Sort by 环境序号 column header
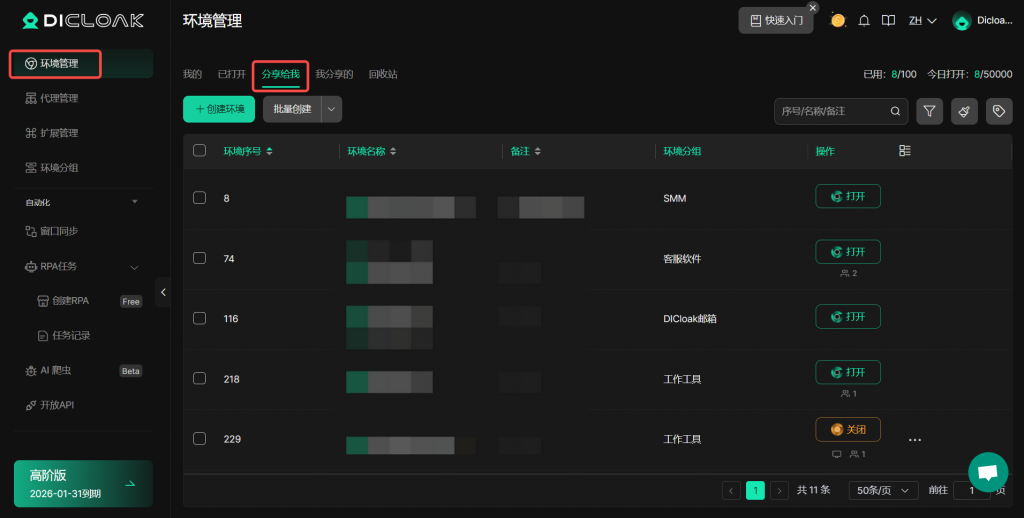This screenshot has height=518, width=1024. click(247, 151)
